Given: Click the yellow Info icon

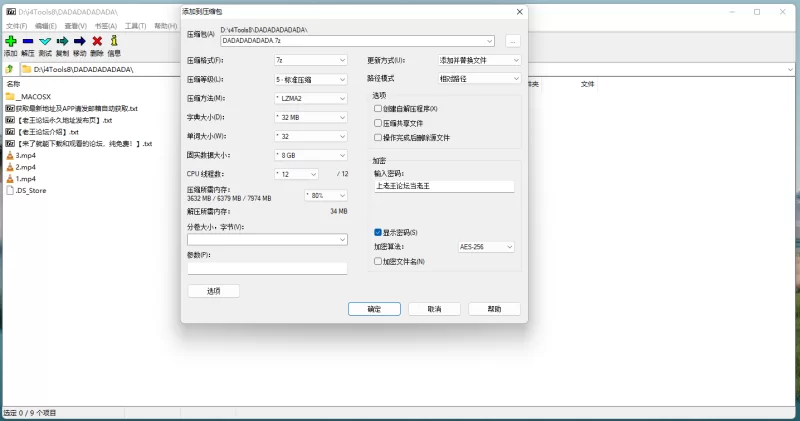Looking at the screenshot, I should 114,41.
